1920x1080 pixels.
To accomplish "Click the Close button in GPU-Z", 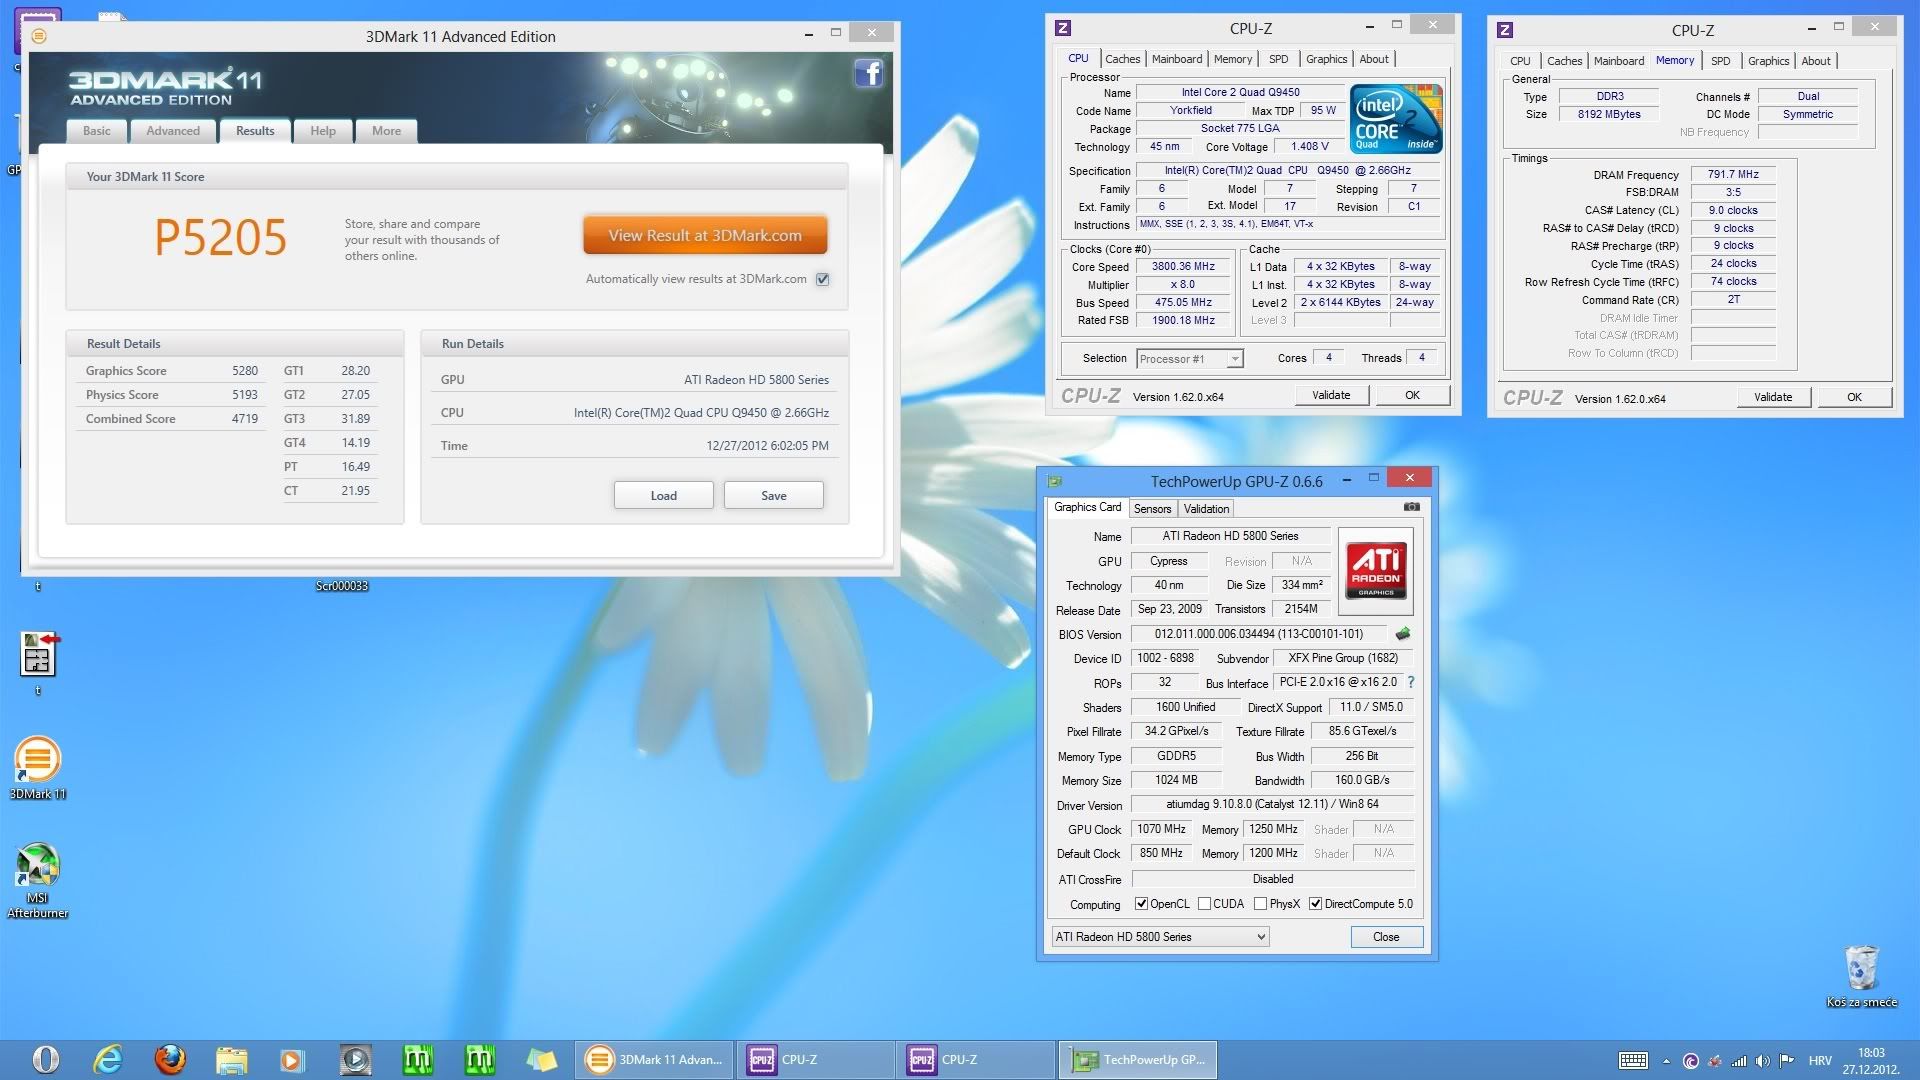I will (1386, 937).
